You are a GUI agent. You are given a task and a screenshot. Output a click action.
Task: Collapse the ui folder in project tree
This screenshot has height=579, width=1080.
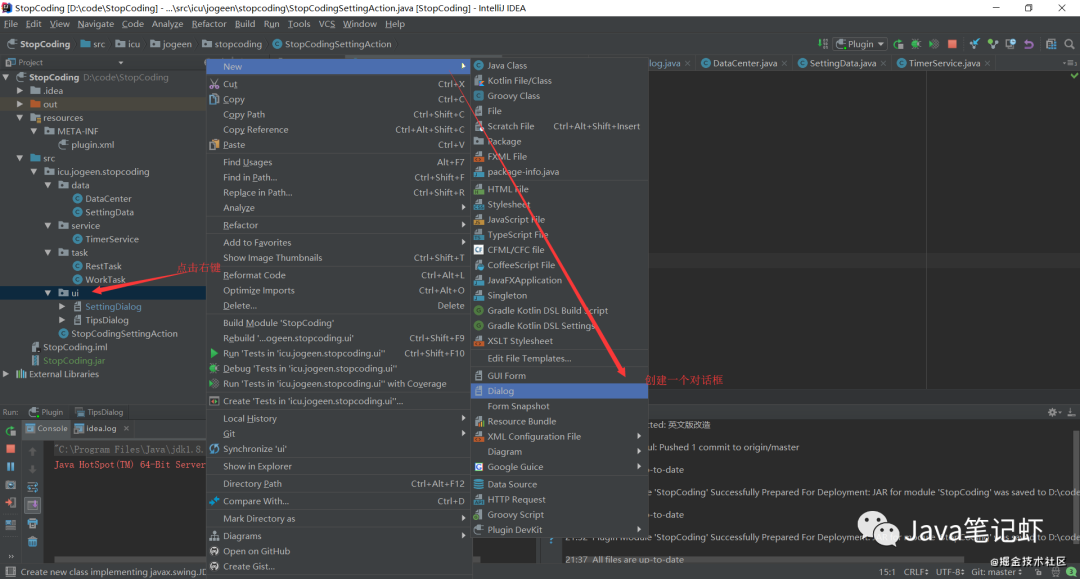pos(48,293)
